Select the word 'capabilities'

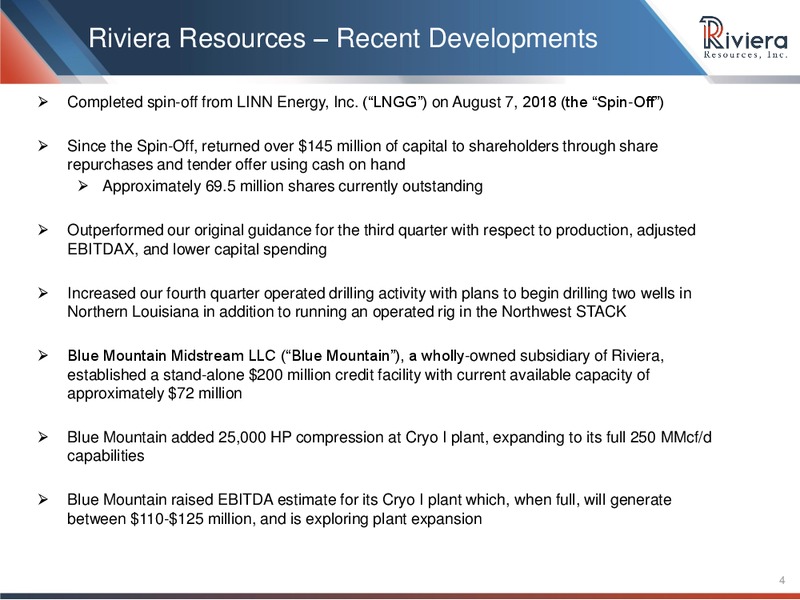click(x=106, y=456)
